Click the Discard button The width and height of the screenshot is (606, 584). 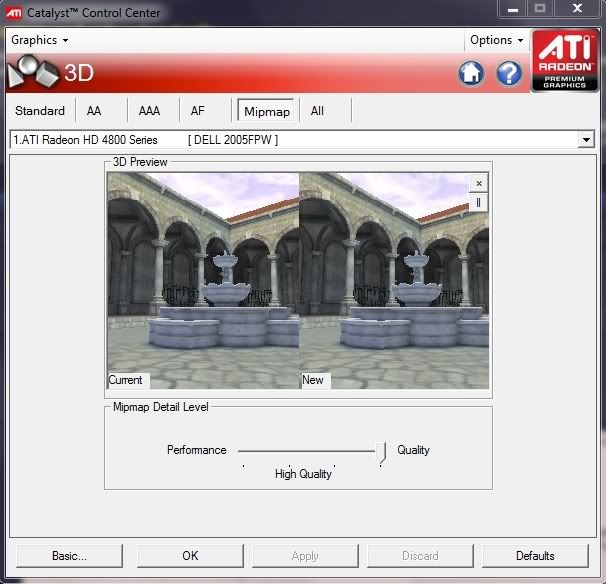[420, 556]
